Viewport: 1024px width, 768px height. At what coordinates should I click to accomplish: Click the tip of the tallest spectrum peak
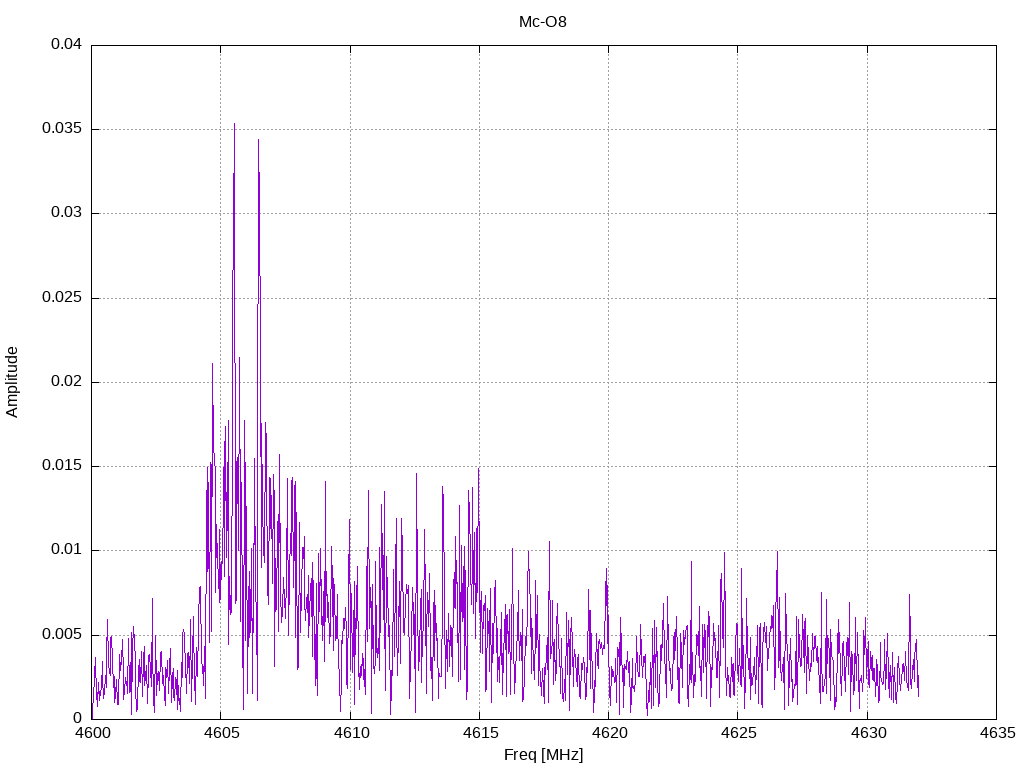[234, 124]
